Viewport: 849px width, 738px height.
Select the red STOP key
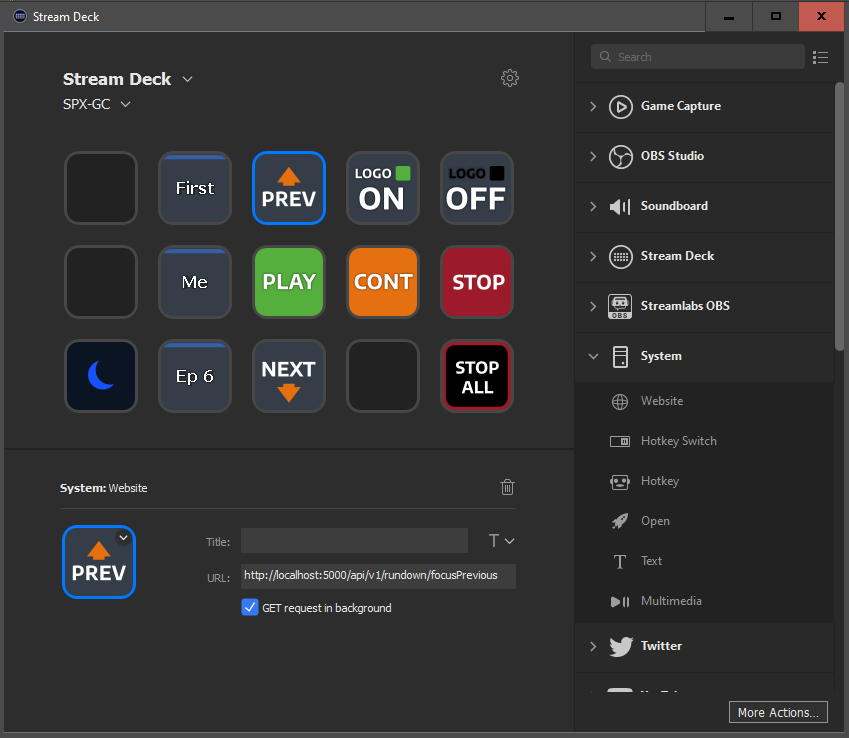[x=476, y=282]
